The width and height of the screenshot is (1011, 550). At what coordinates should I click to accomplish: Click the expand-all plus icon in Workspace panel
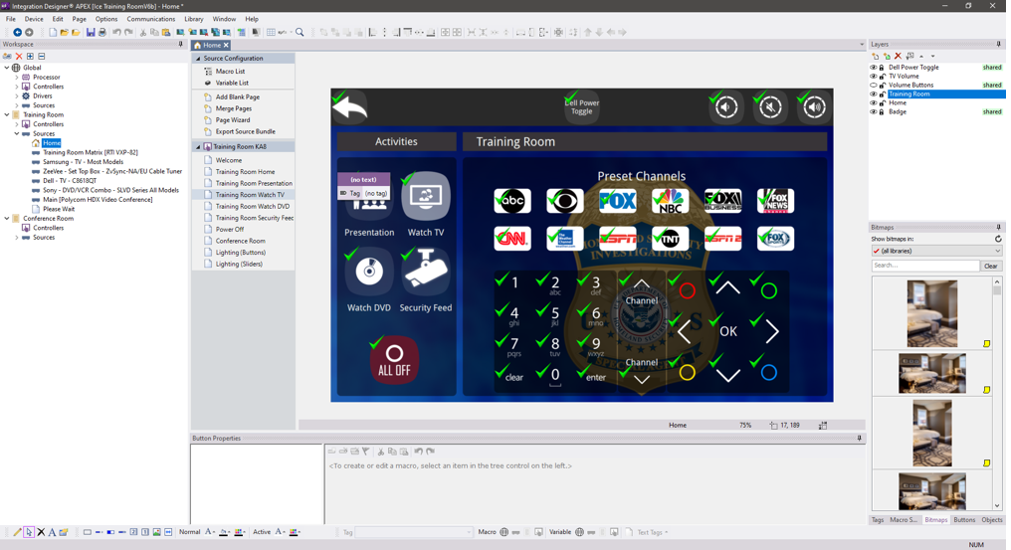pos(30,57)
